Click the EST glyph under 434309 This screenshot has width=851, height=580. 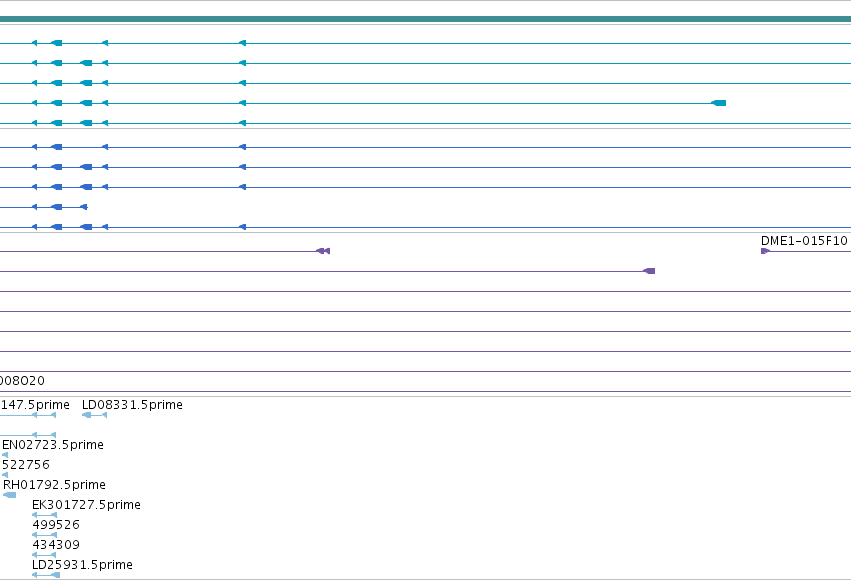click(x=44, y=555)
